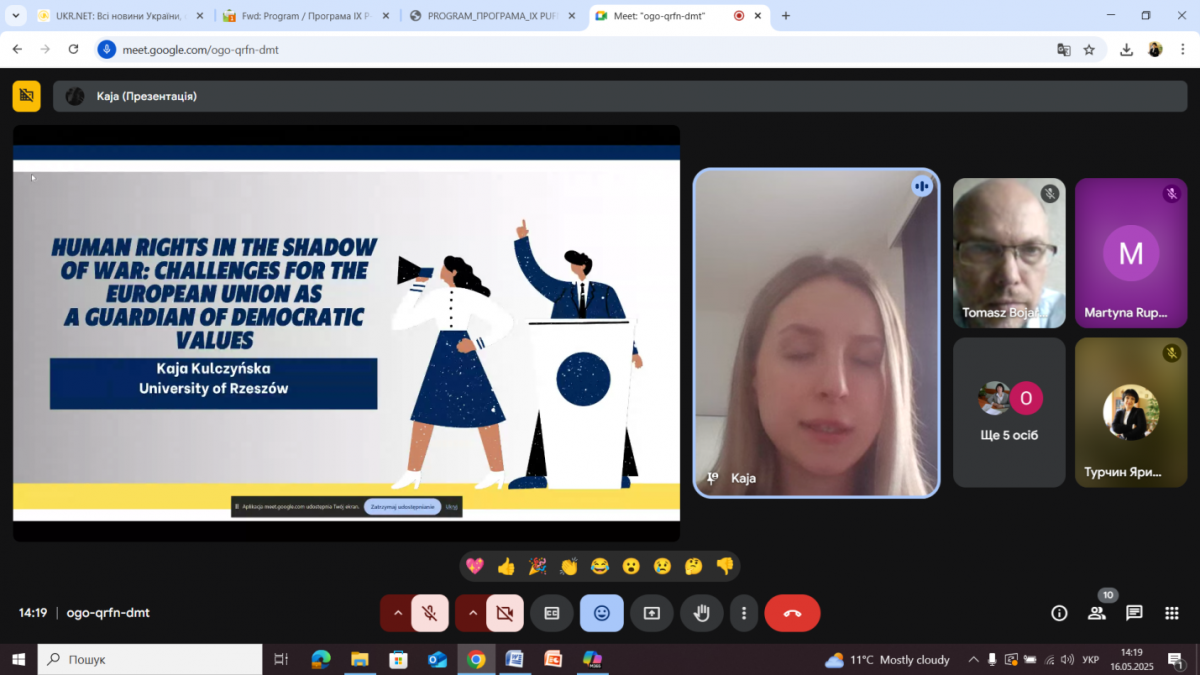Expand audio settings arrow next to microphone
This screenshot has height=675, width=1200.
(397, 613)
